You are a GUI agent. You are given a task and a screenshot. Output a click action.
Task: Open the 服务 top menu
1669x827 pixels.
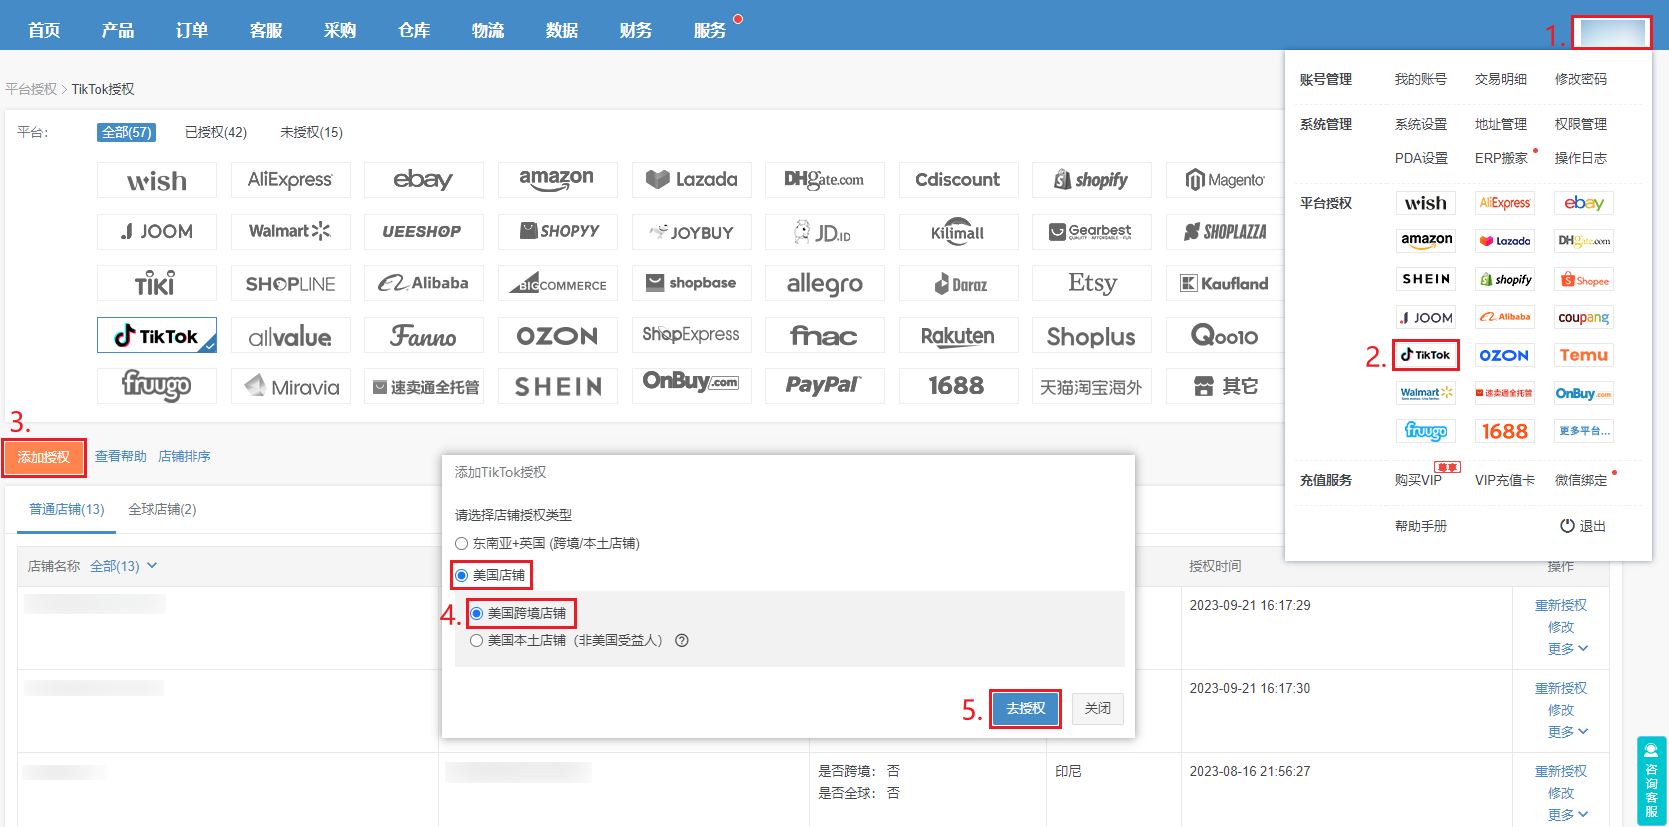tap(710, 30)
